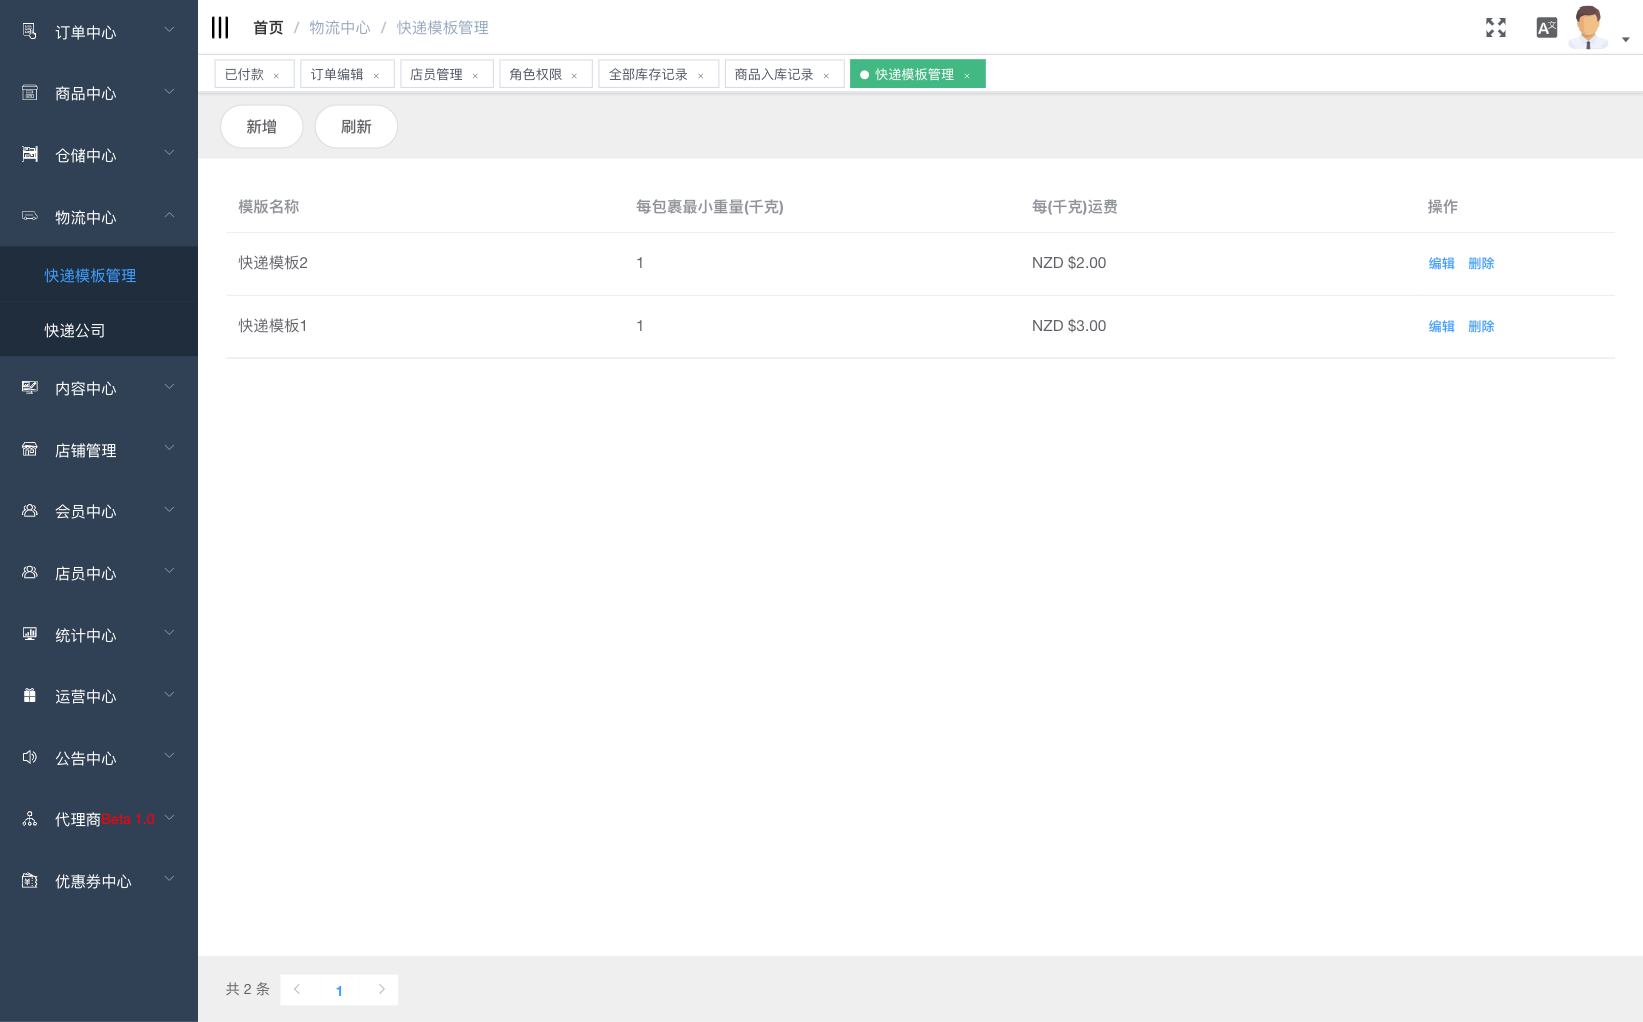Viewport: 1643px width, 1022px height.
Task: Switch to the 角色权限 tab
Action: click(x=536, y=75)
